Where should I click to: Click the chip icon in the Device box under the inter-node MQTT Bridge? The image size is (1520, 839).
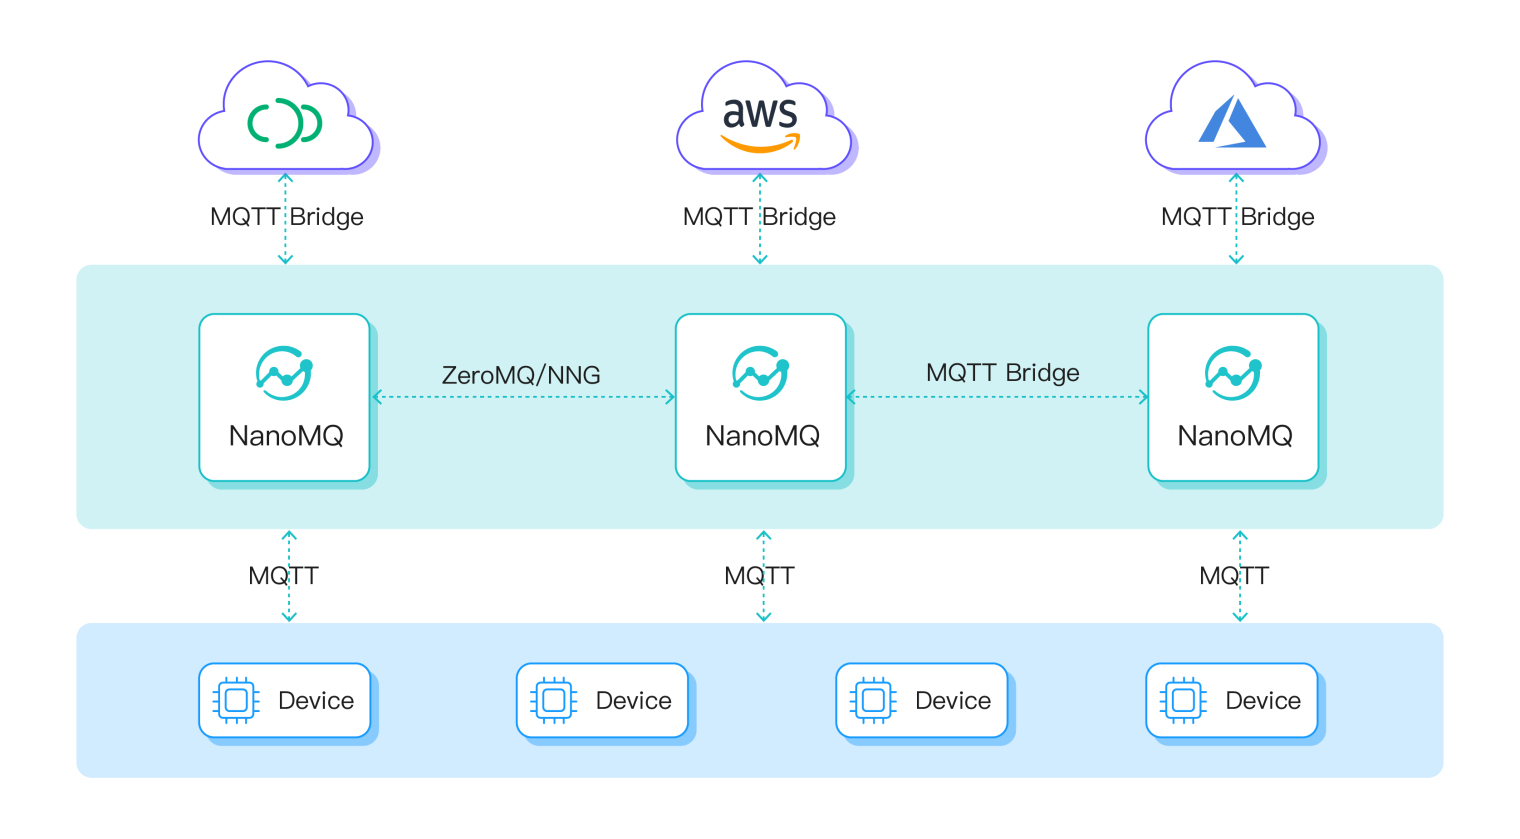coord(873,701)
